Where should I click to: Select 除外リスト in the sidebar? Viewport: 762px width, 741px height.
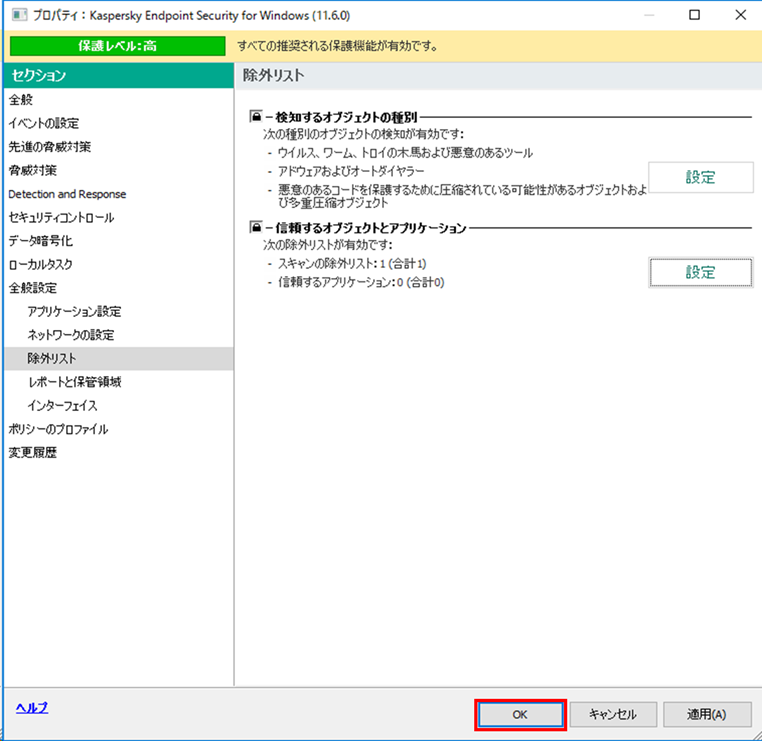tap(119, 359)
